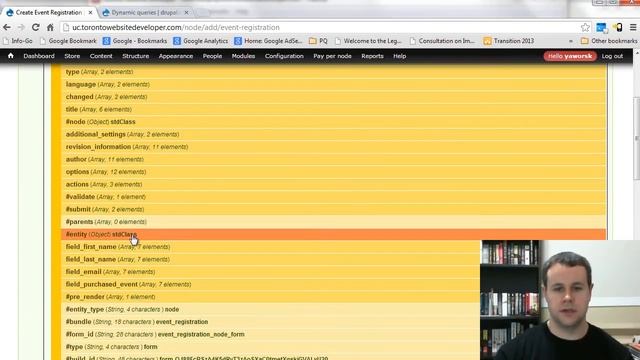Open the Structure admin menu
The image size is (640, 360).
(136, 56)
